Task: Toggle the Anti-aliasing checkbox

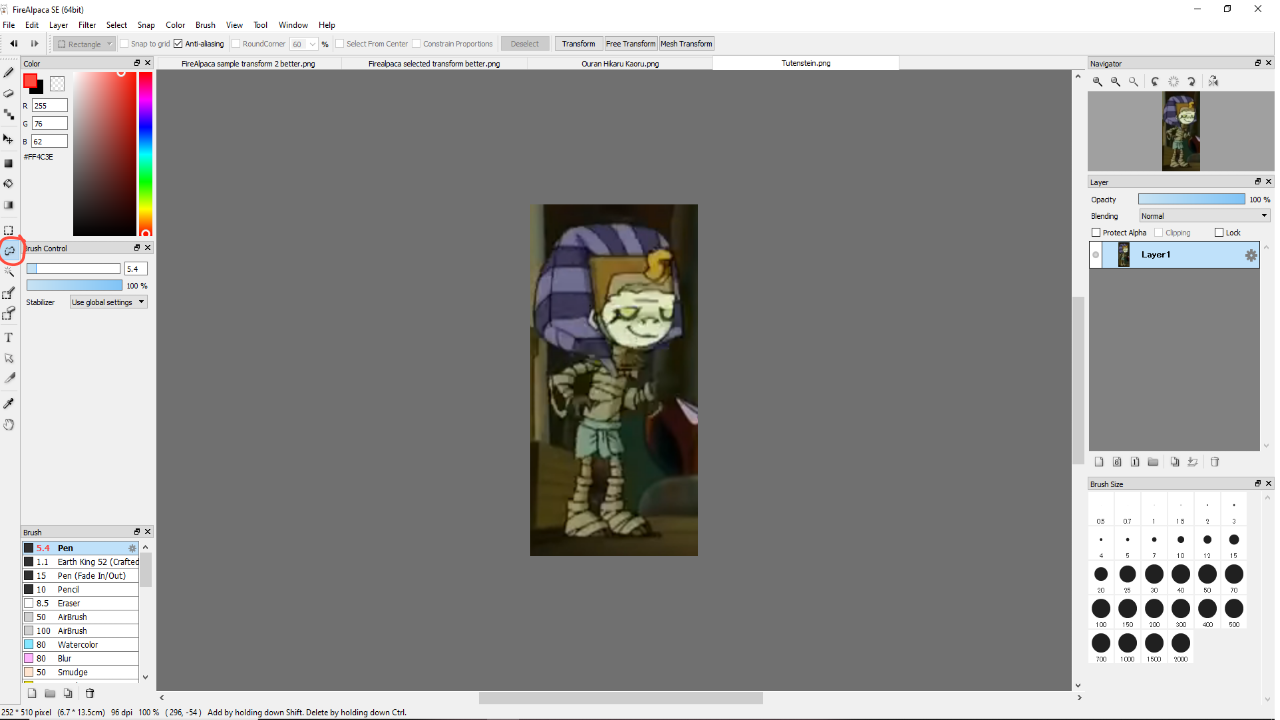Action: click(178, 44)
